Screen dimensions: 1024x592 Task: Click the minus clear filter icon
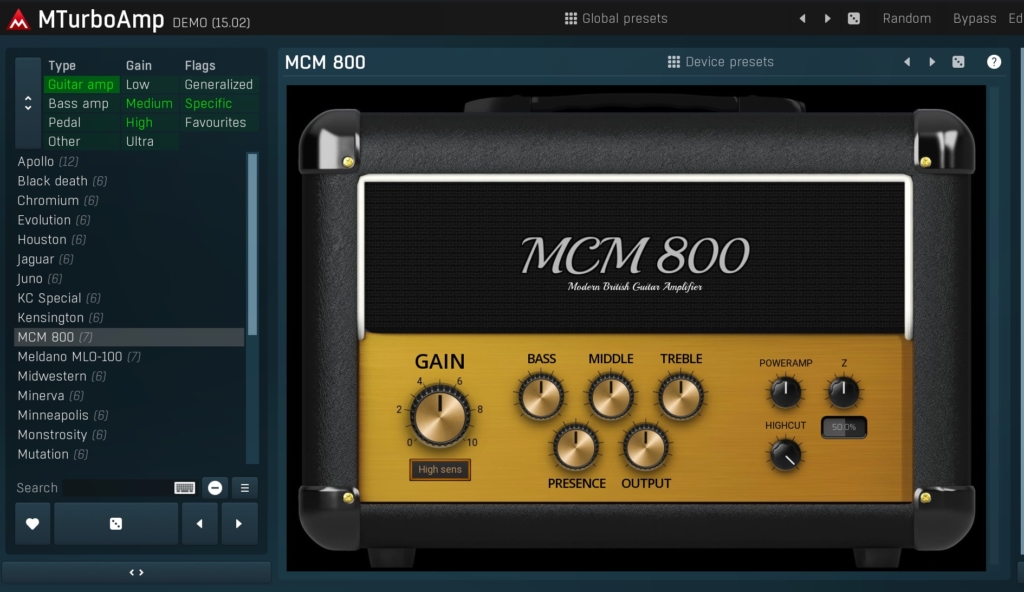215,488
